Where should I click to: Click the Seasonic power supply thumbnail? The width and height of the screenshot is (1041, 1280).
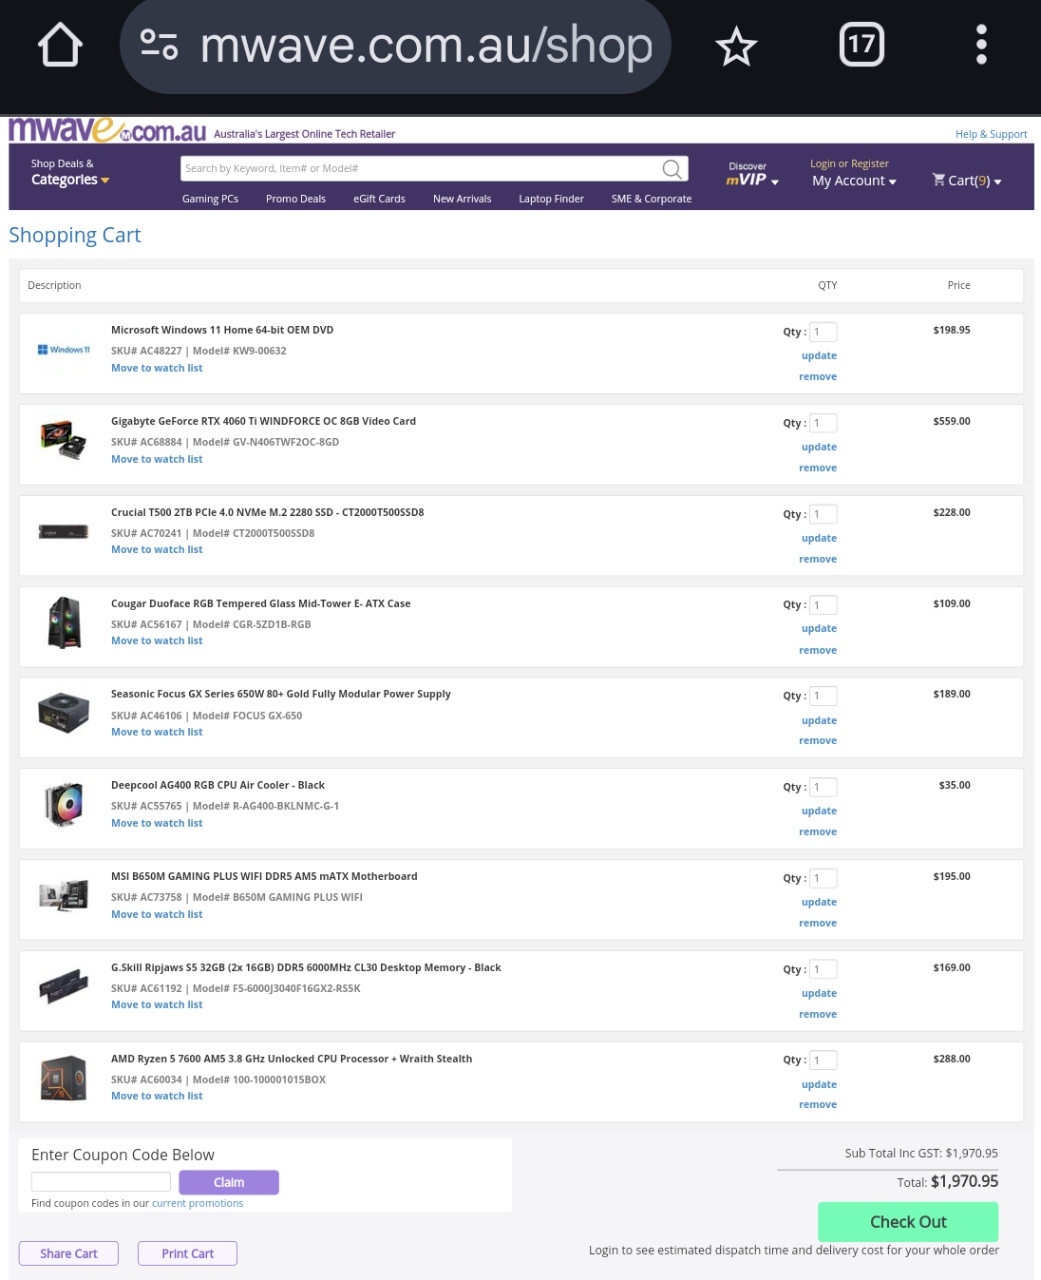[x=64, y=713]
